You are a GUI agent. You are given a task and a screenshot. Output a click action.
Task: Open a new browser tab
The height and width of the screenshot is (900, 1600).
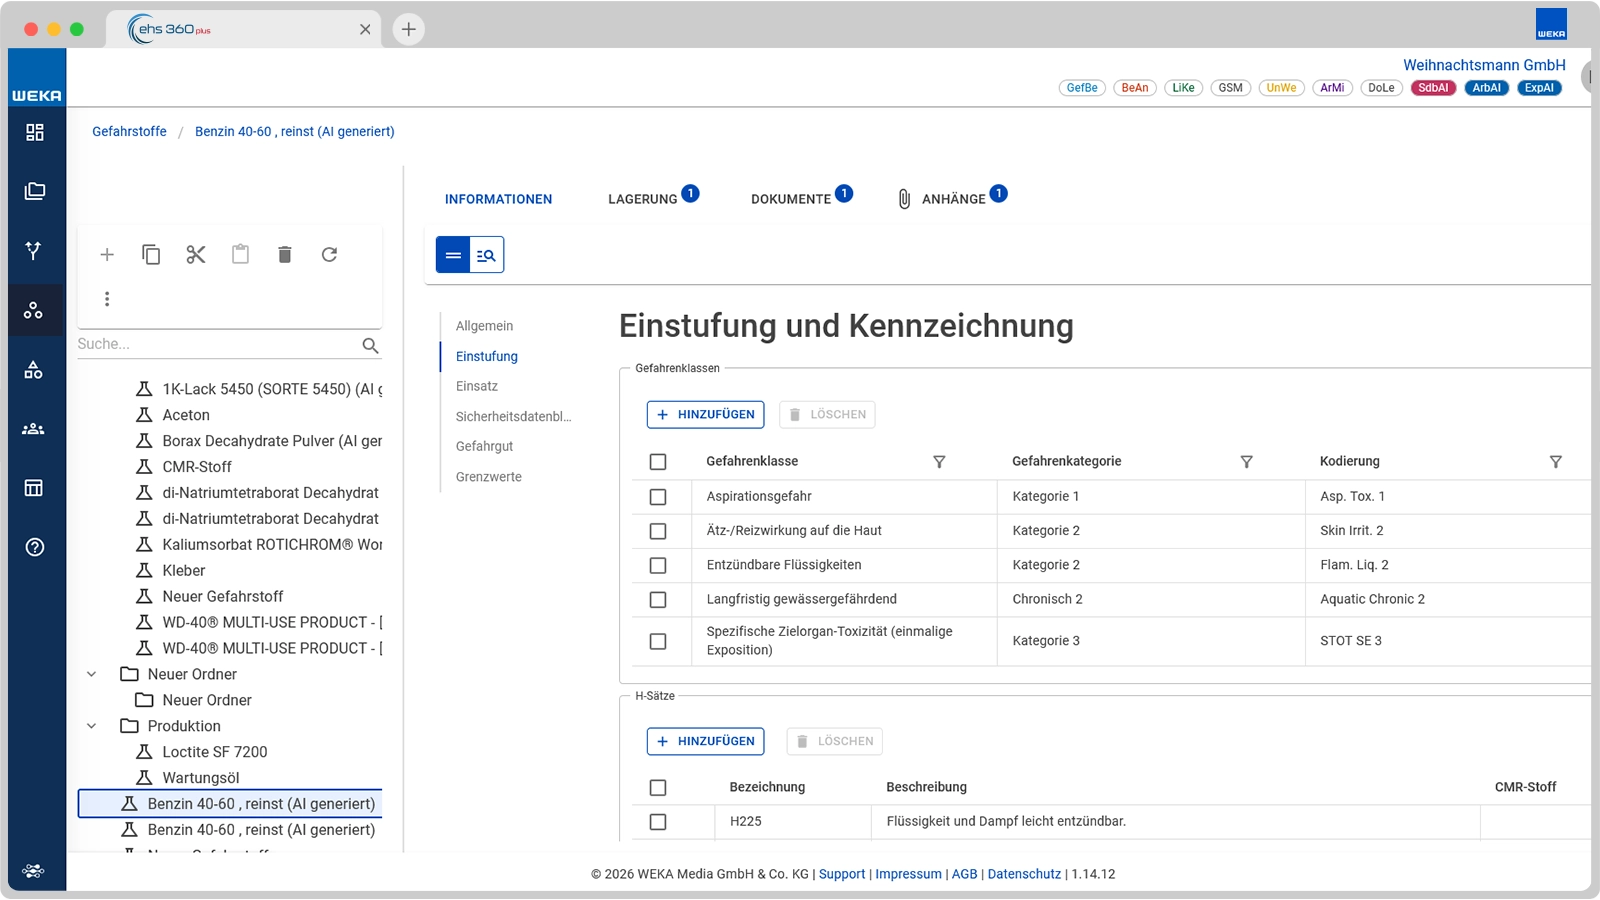408,29
